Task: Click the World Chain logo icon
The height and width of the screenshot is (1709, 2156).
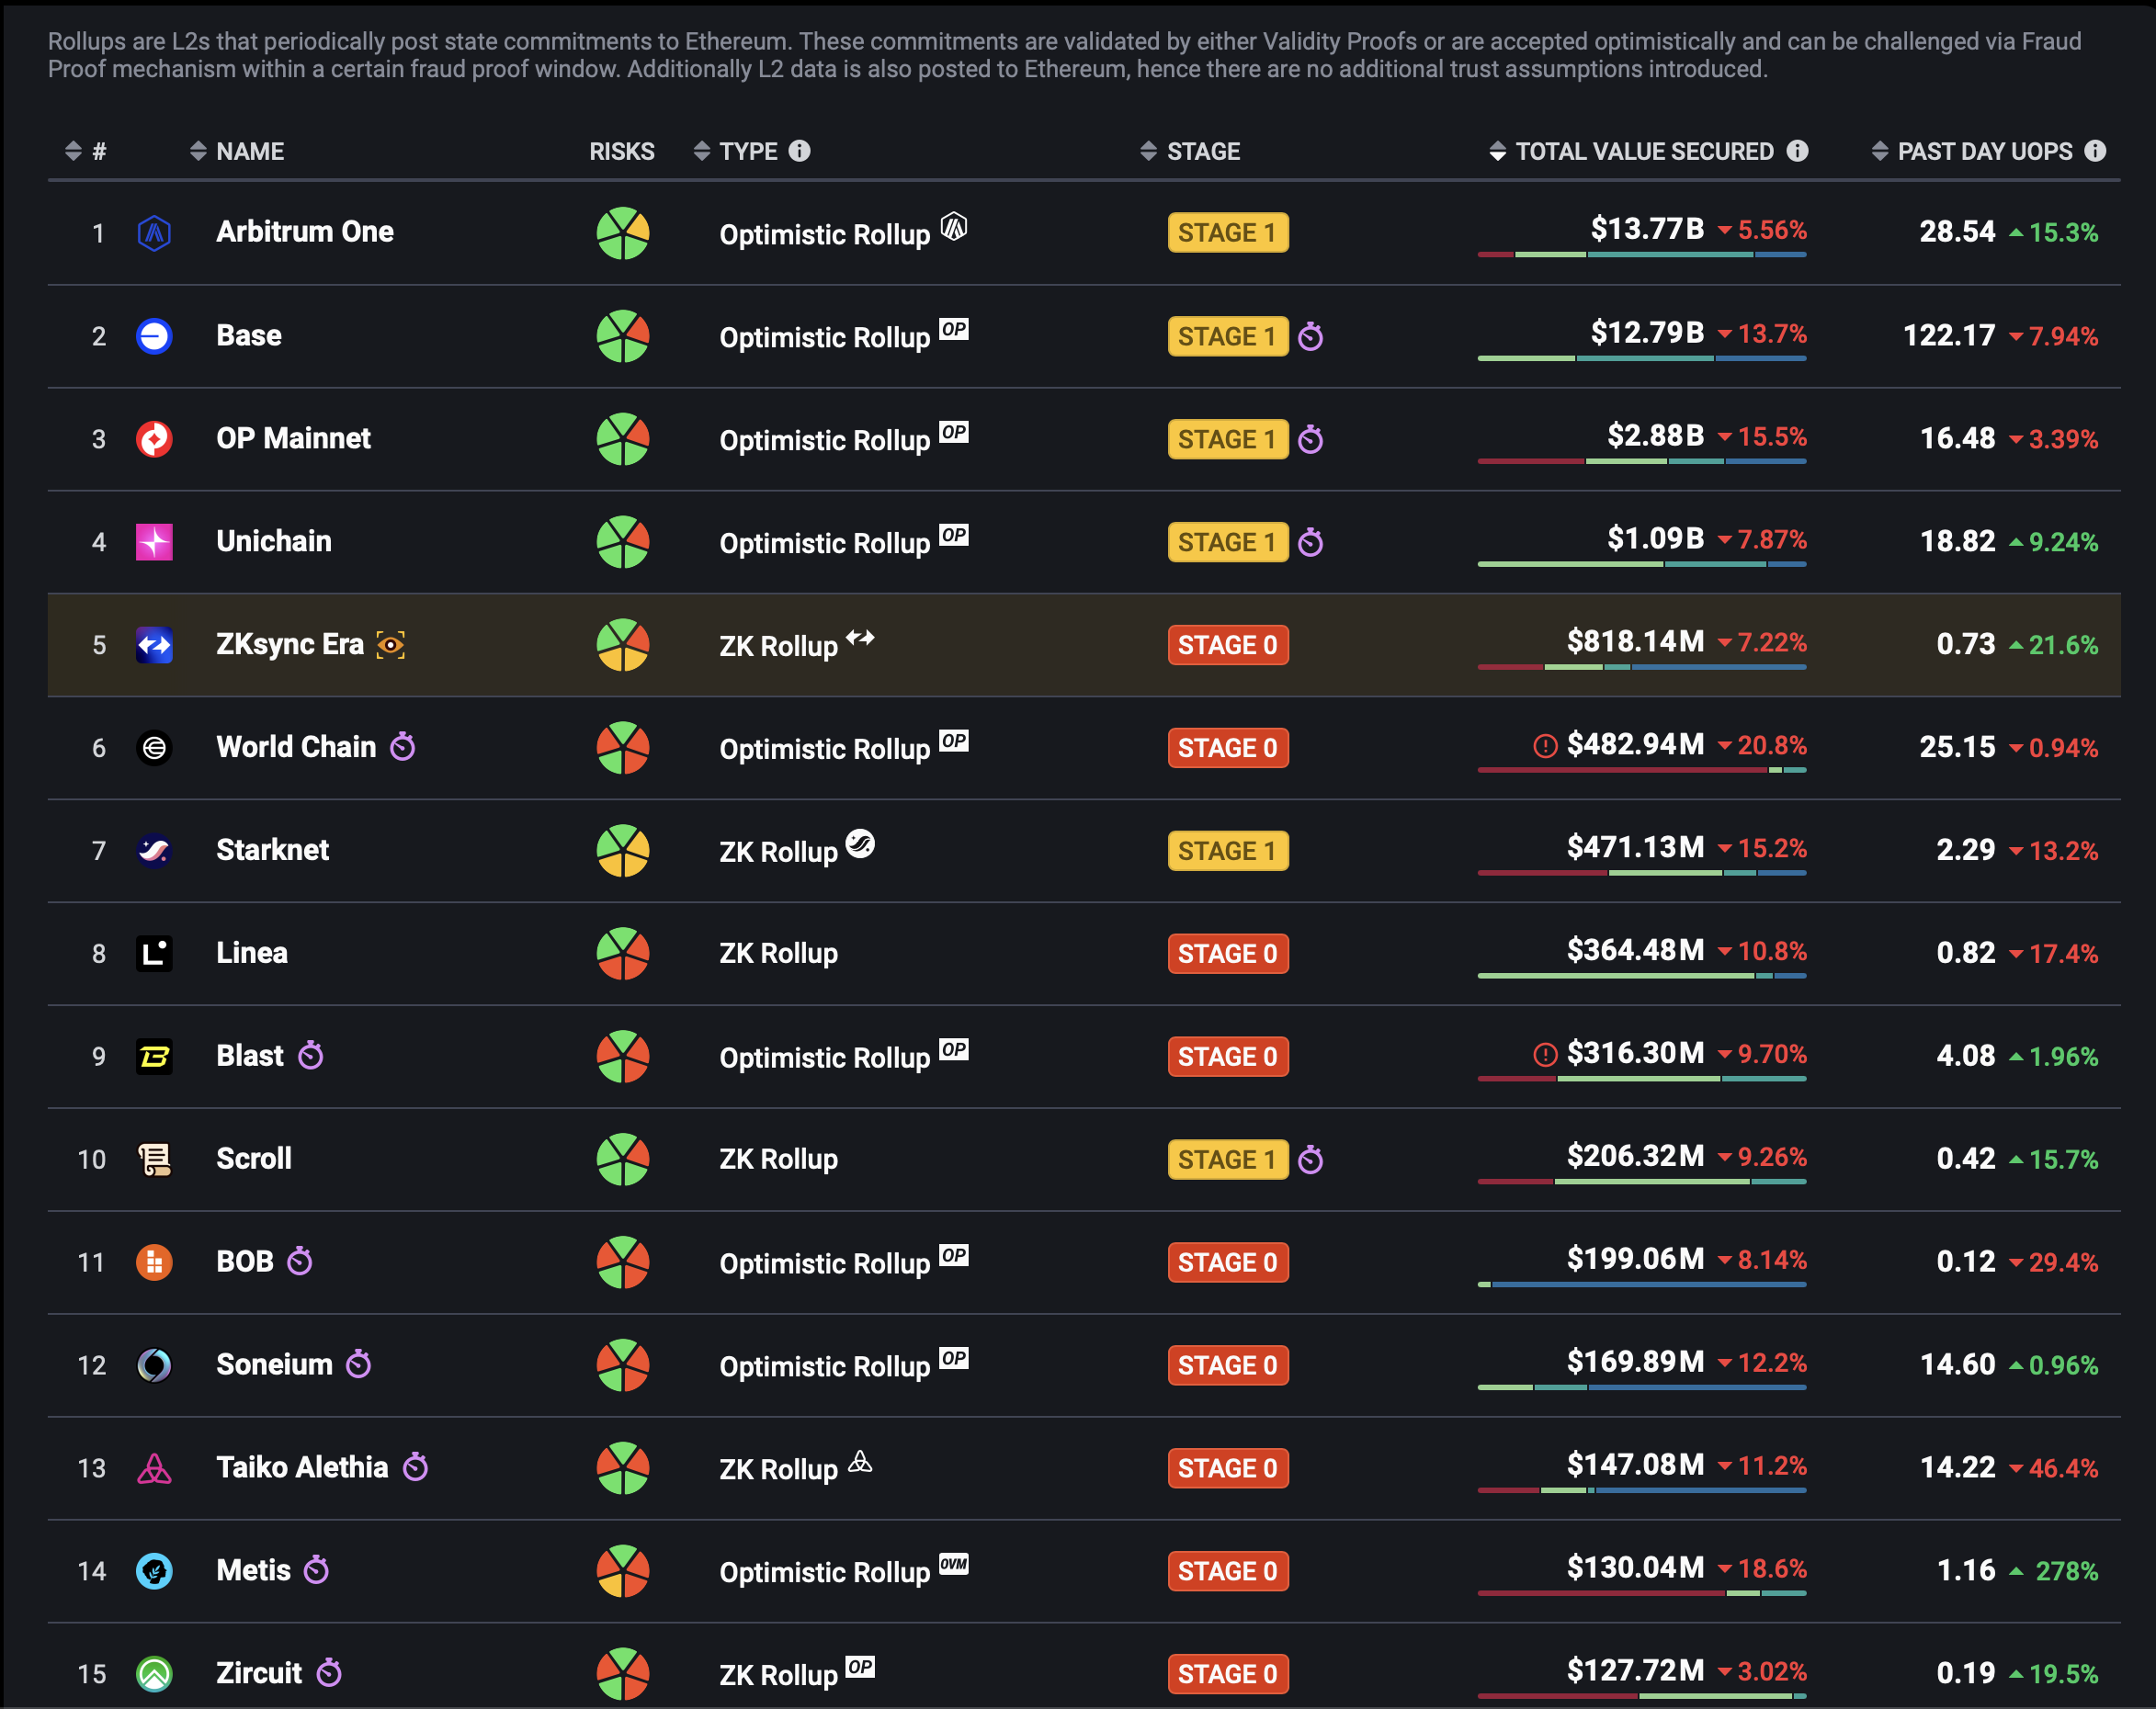Action: pyautogui.click(x=154, y=748)
